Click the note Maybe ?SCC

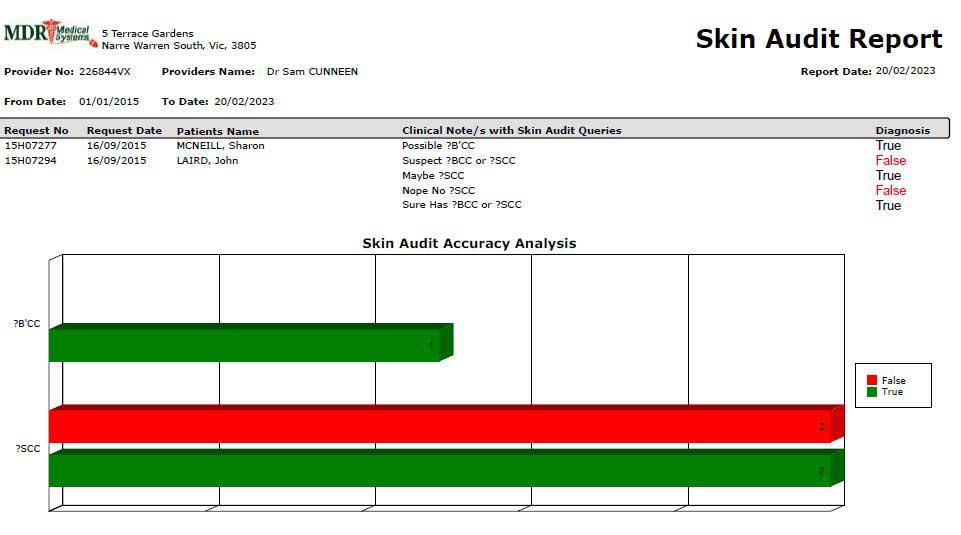tap(433, 176)
